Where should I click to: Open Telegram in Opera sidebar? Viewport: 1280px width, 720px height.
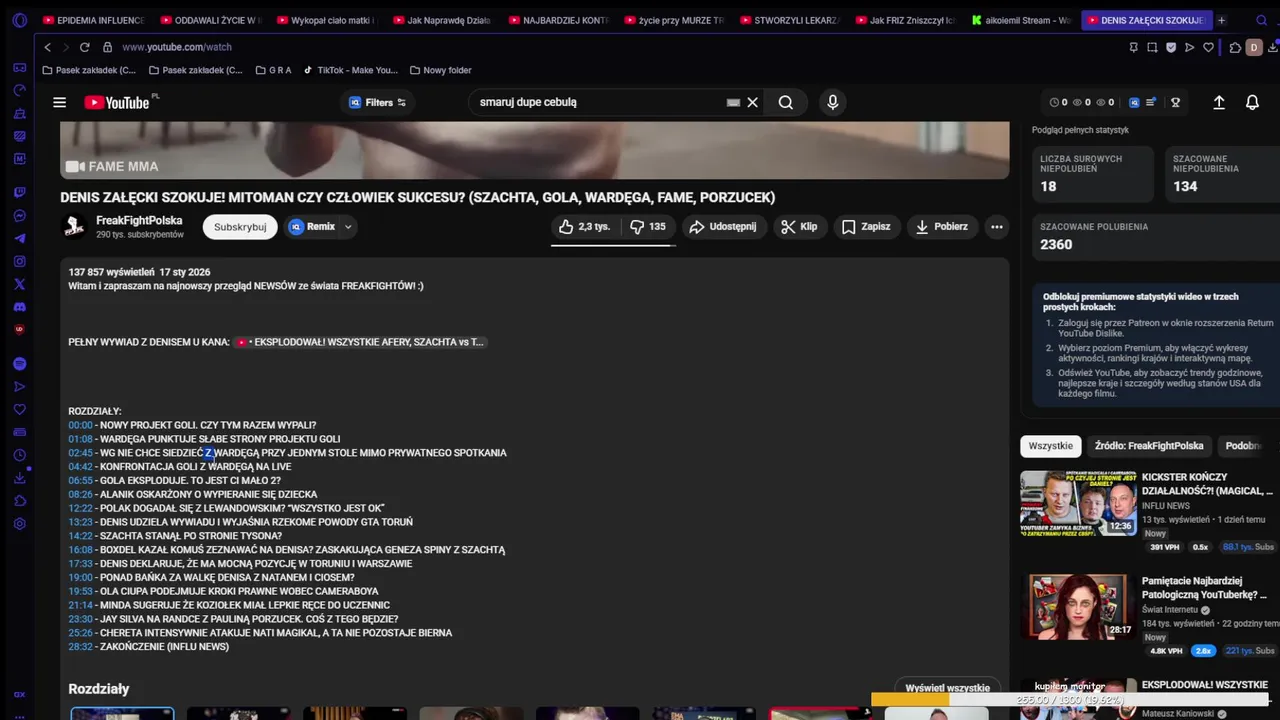(19, 239)
